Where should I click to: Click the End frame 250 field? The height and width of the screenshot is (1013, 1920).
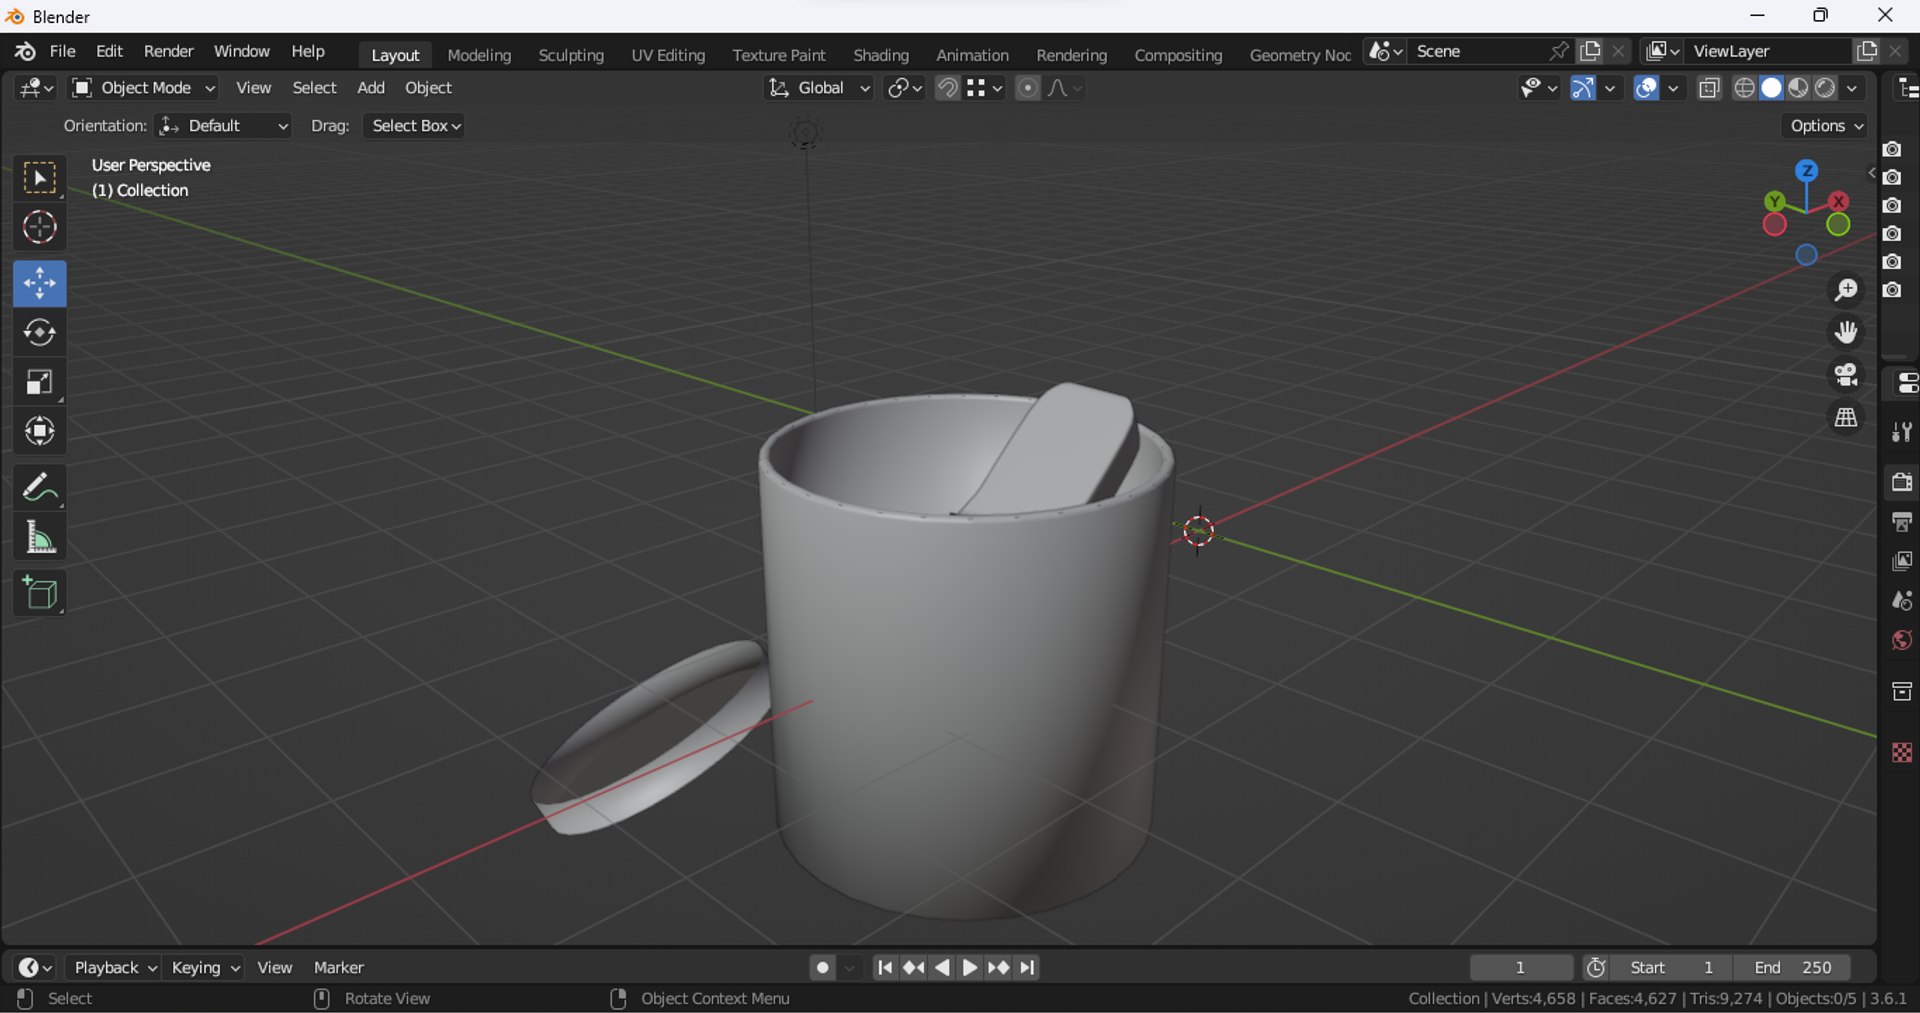(x=1794, y=968)
